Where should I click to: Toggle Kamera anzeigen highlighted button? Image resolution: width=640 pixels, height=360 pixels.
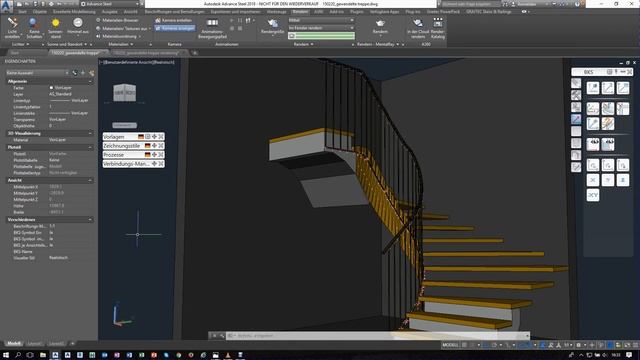click(x=175, y=28)
